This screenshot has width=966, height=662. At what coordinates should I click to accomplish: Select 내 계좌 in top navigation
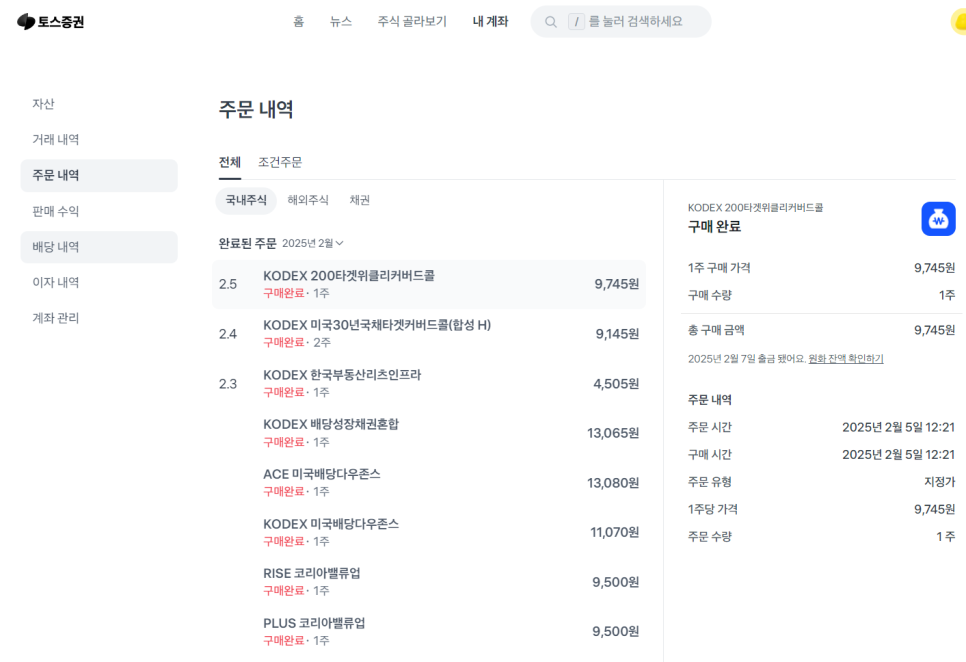(490, 22)
